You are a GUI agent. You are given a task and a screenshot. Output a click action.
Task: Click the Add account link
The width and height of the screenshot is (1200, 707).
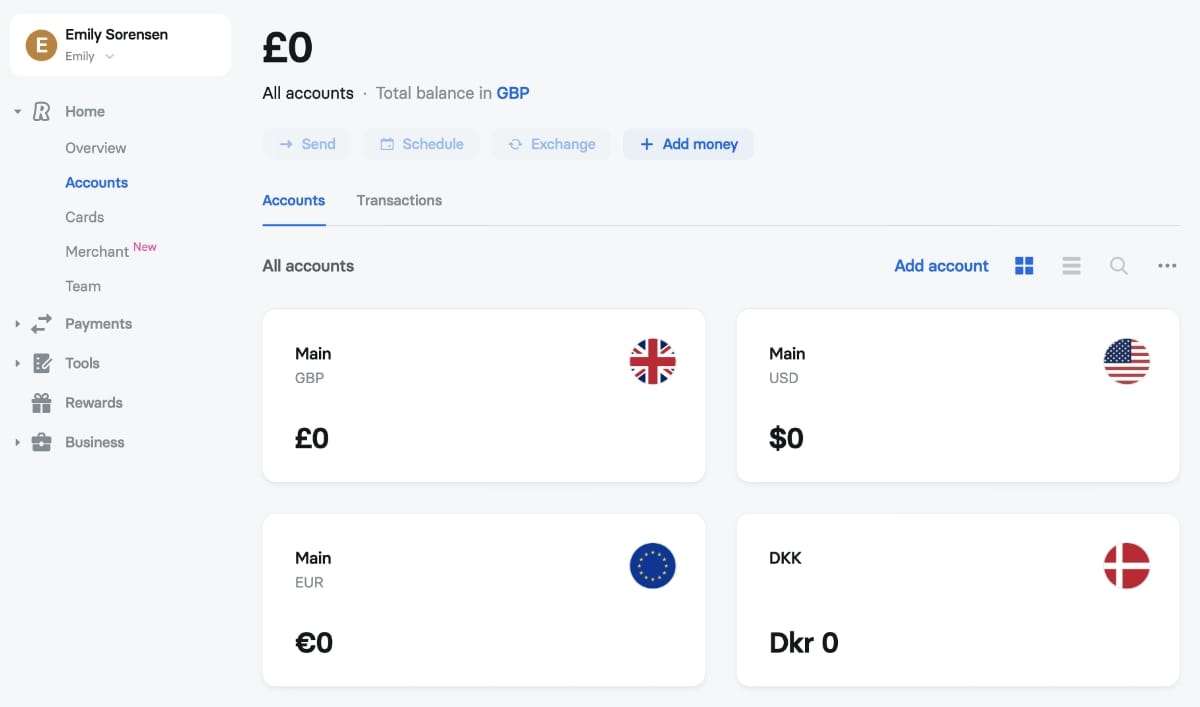(x=941, y=266)
